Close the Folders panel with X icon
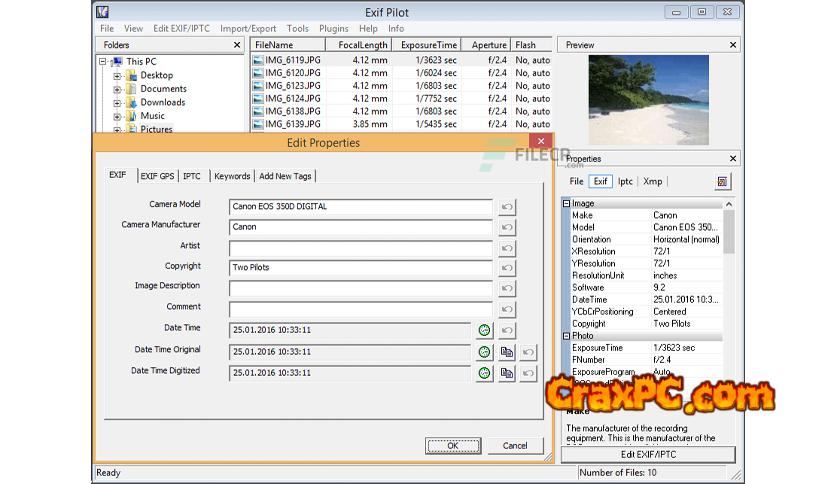The height and width of the screenshot is (484, 836). pos(237,45)
